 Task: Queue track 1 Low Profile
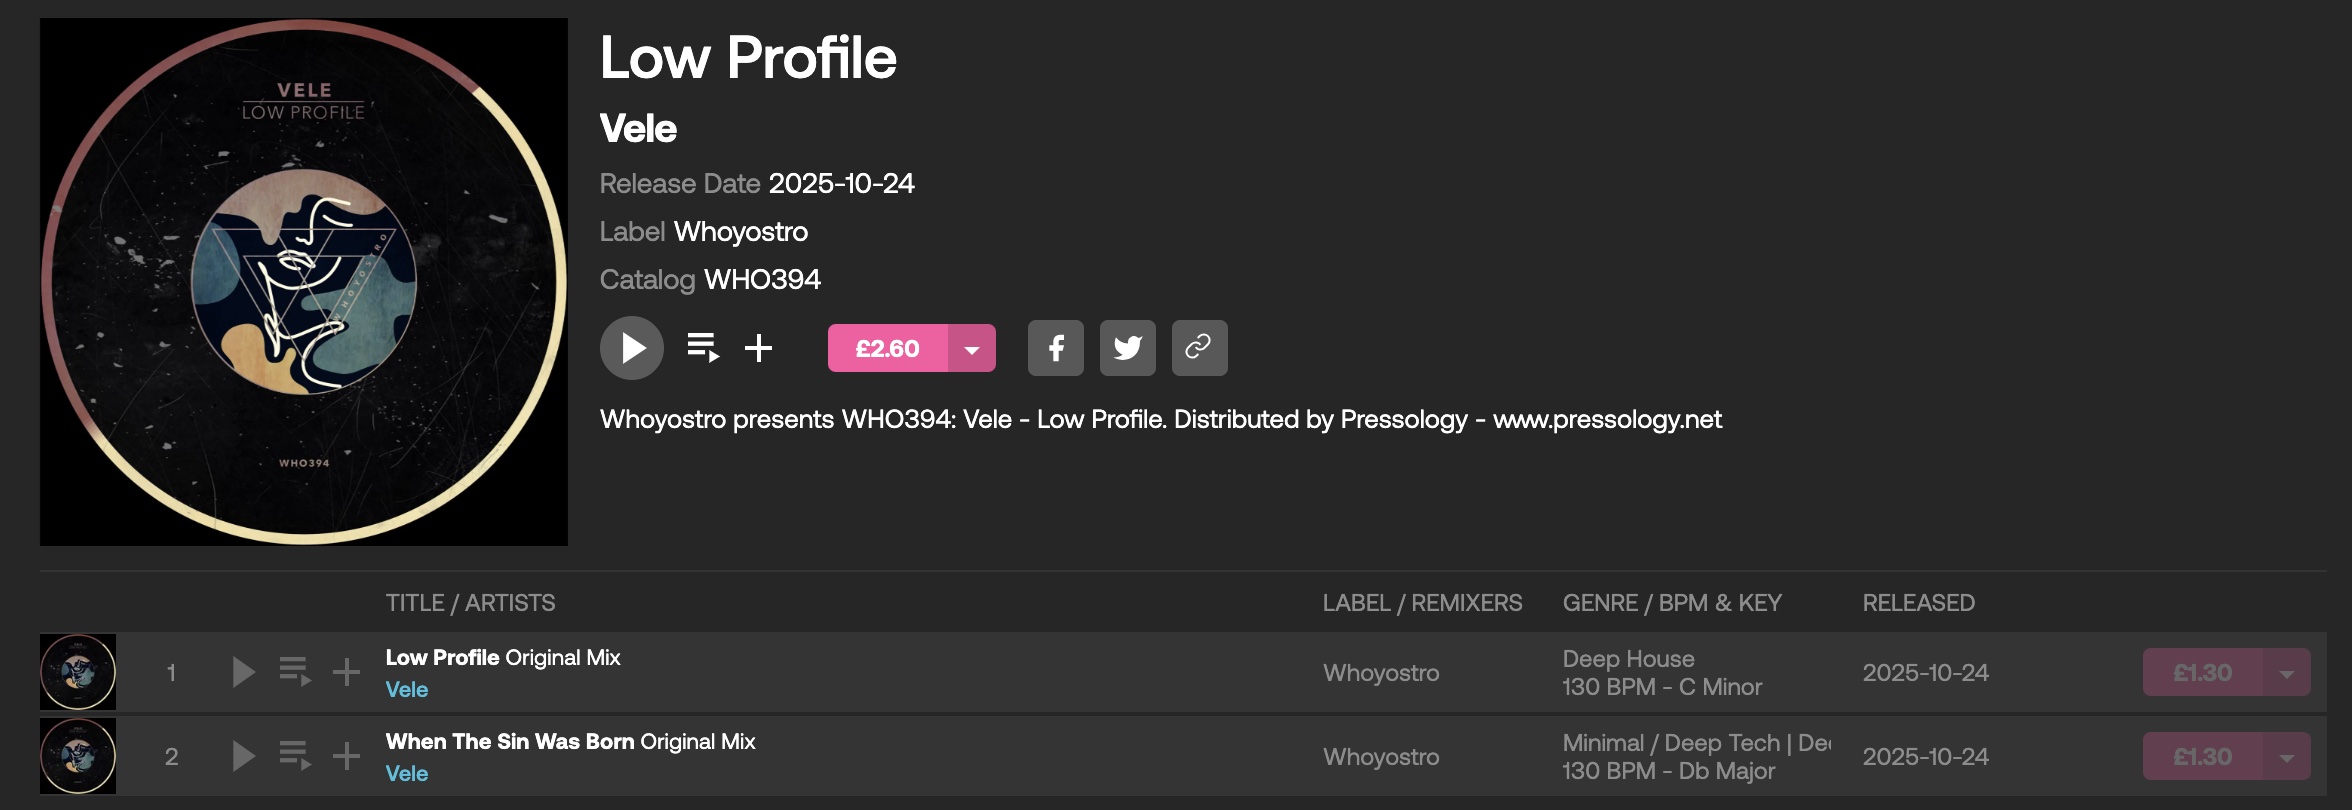[x=295, y=672]
